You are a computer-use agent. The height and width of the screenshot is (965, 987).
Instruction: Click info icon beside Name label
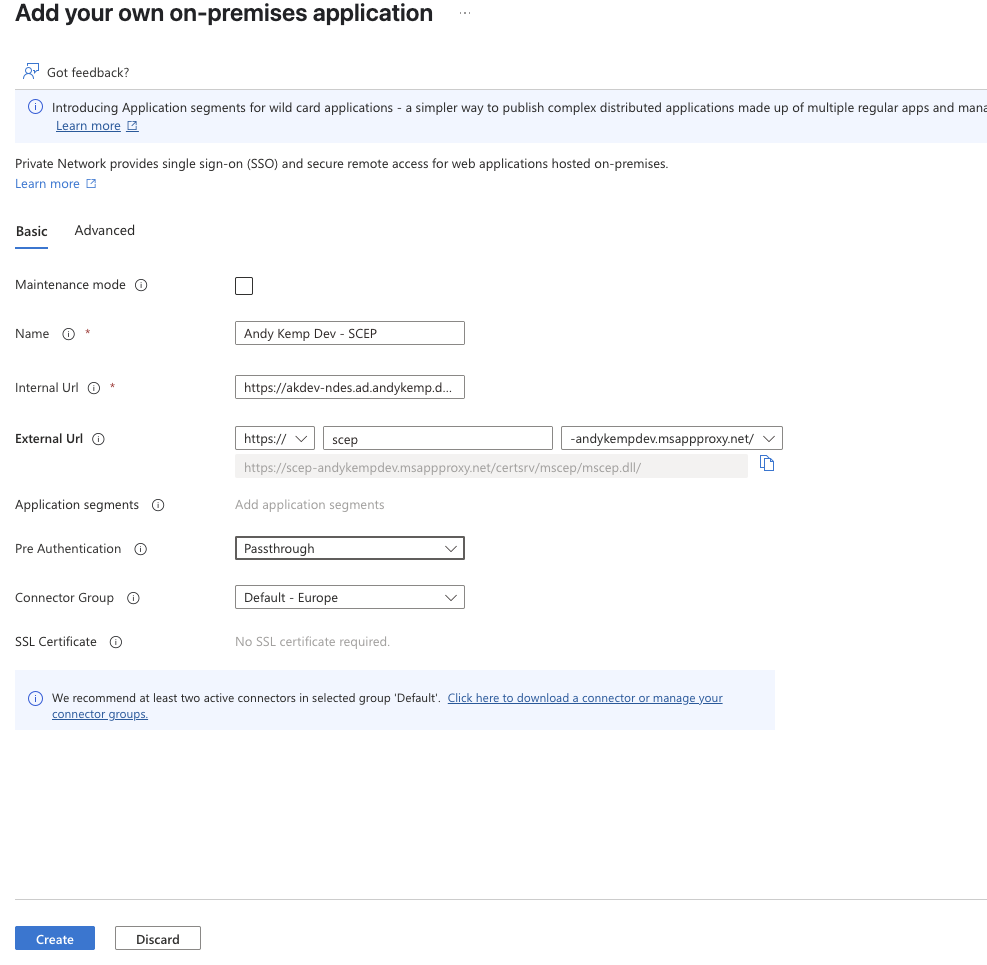[x=69, y=334]
